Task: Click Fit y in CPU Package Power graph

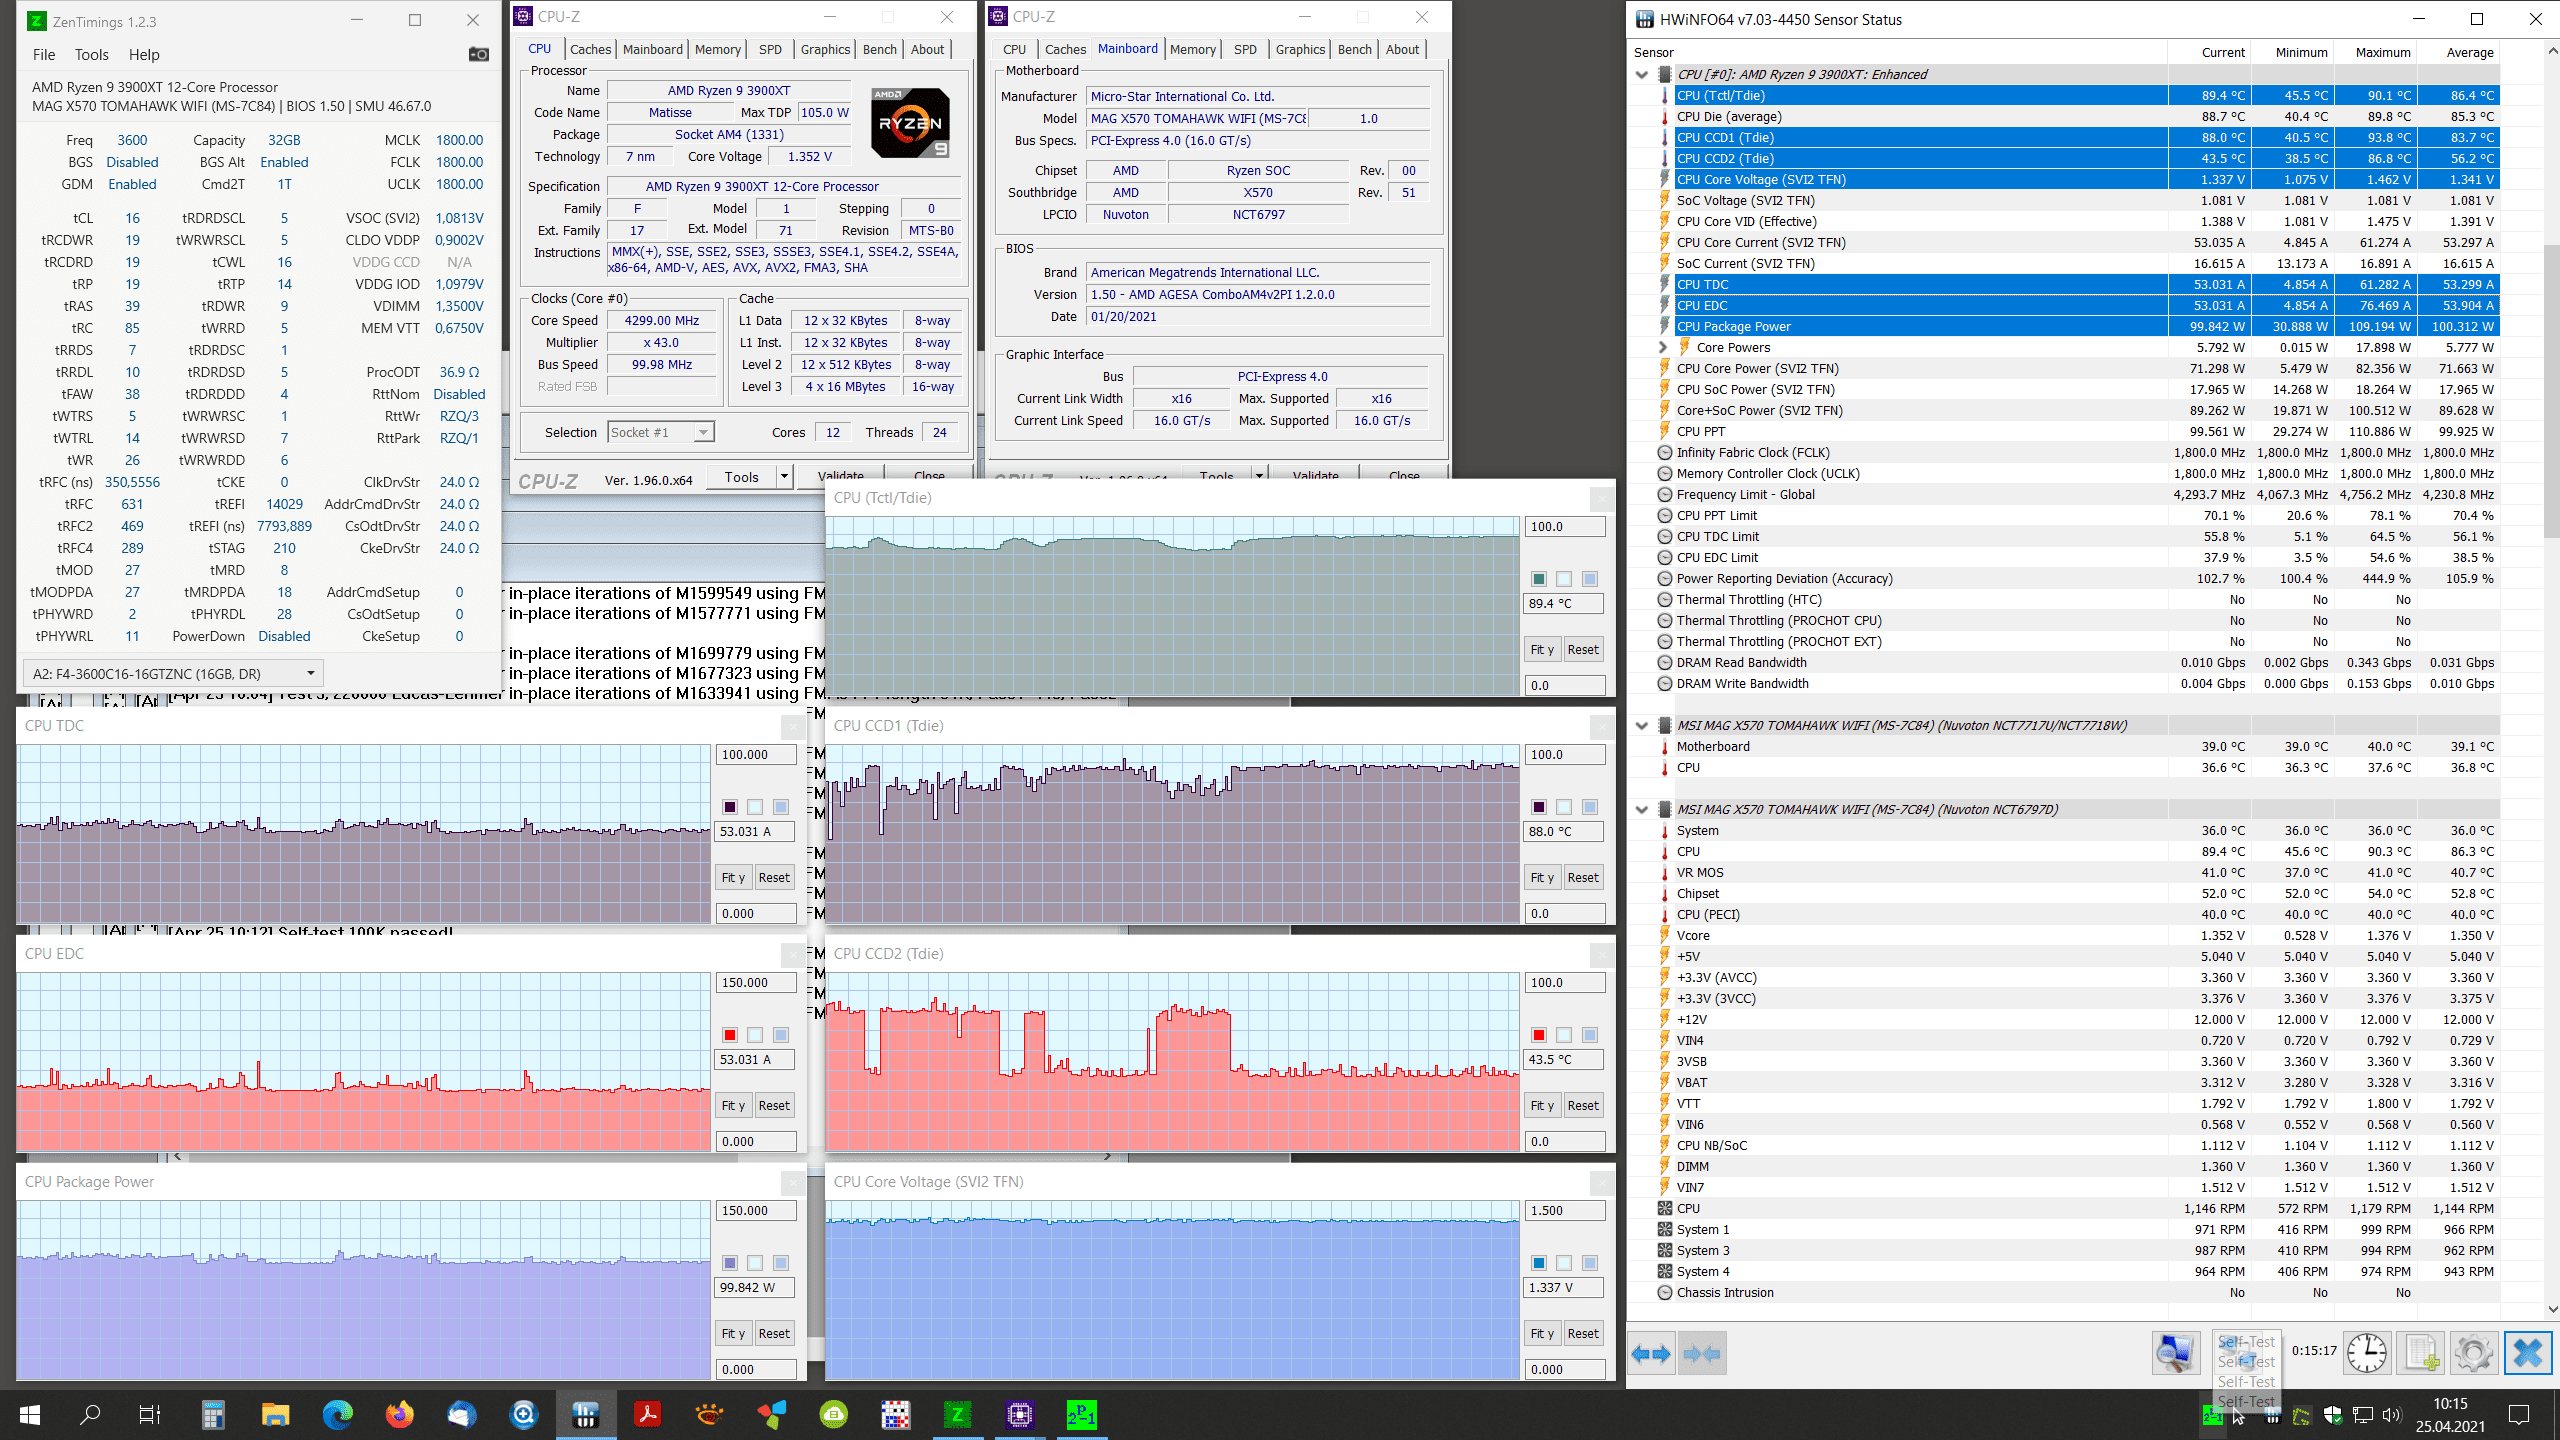Action: [733, 1333]
